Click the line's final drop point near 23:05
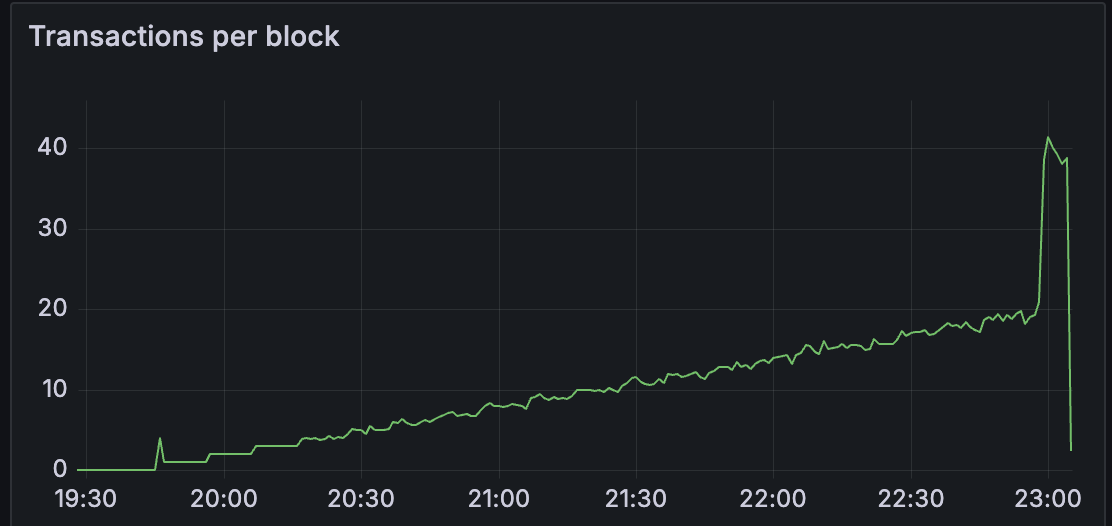 1071,450
